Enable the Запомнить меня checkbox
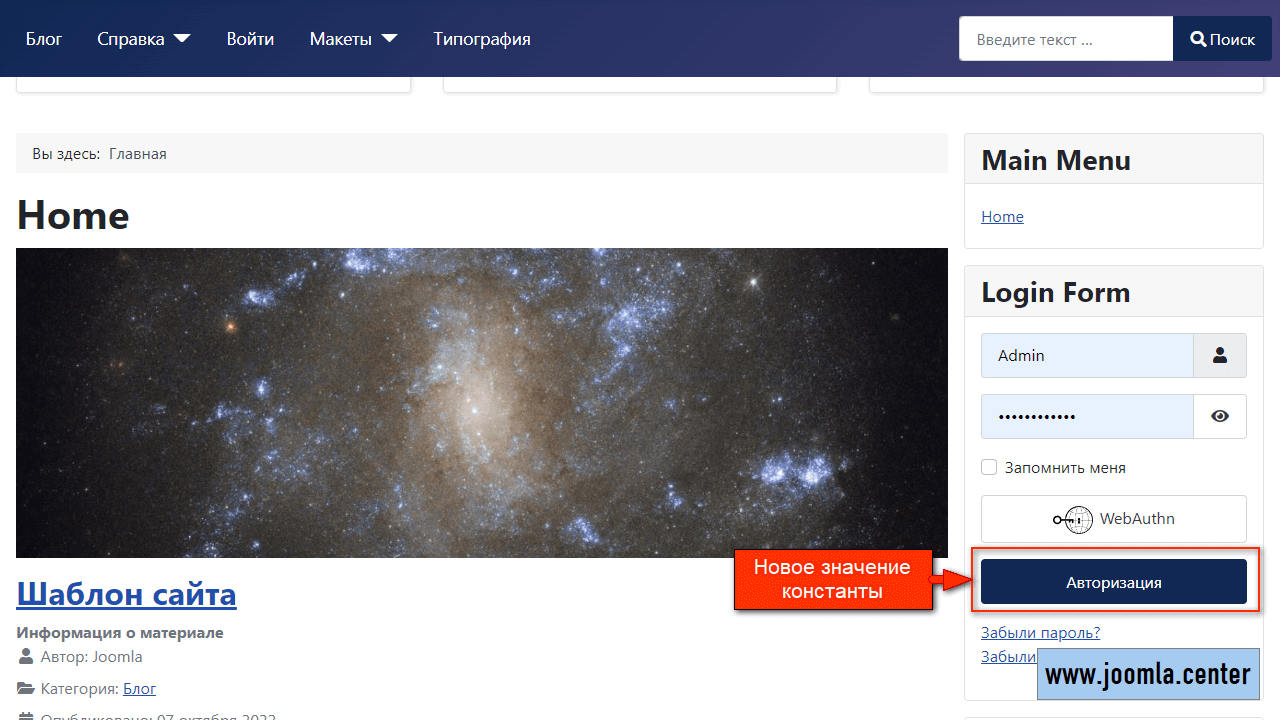The height and width of the screenshot is (720, 1280). point(989,468)
